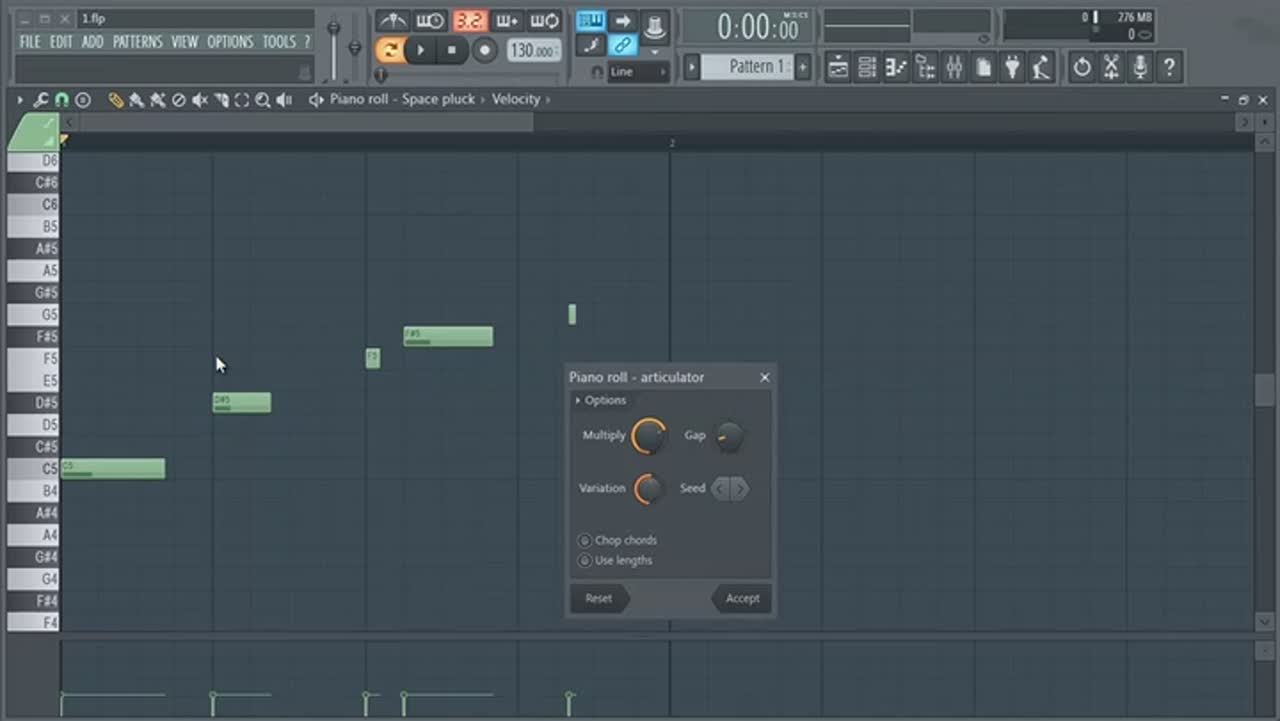Click the Reset button in articulator

click(x=598, y=598)
